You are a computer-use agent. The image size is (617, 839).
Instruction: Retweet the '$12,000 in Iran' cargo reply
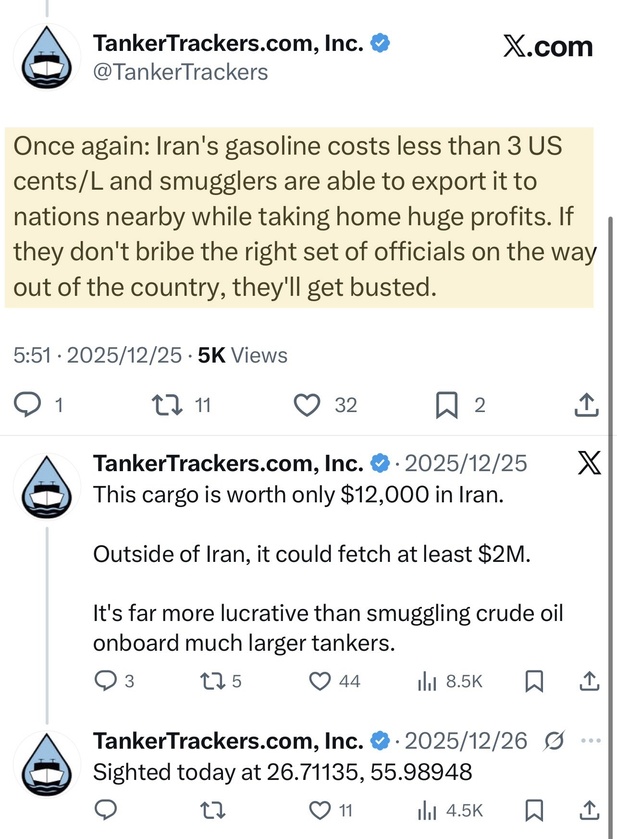[211, 681]
